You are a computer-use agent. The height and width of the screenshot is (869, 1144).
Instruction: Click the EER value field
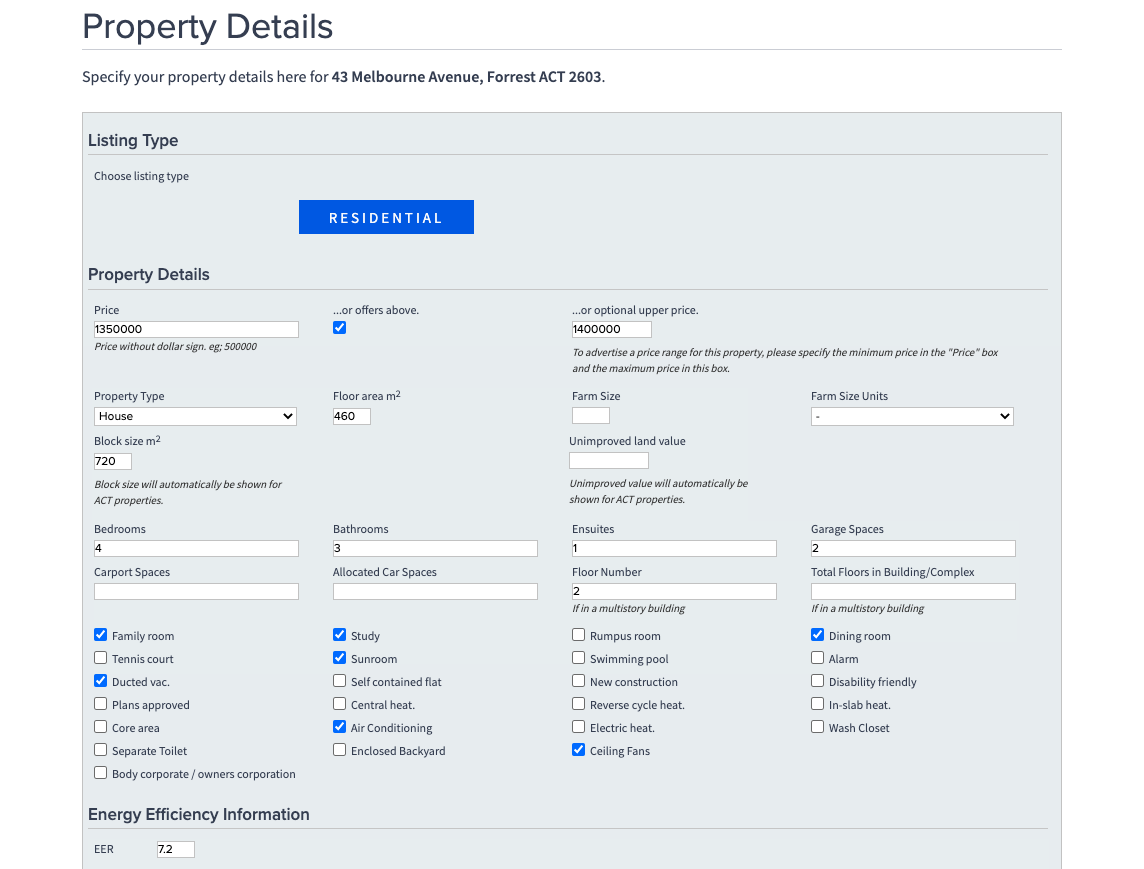pos(176,849)
